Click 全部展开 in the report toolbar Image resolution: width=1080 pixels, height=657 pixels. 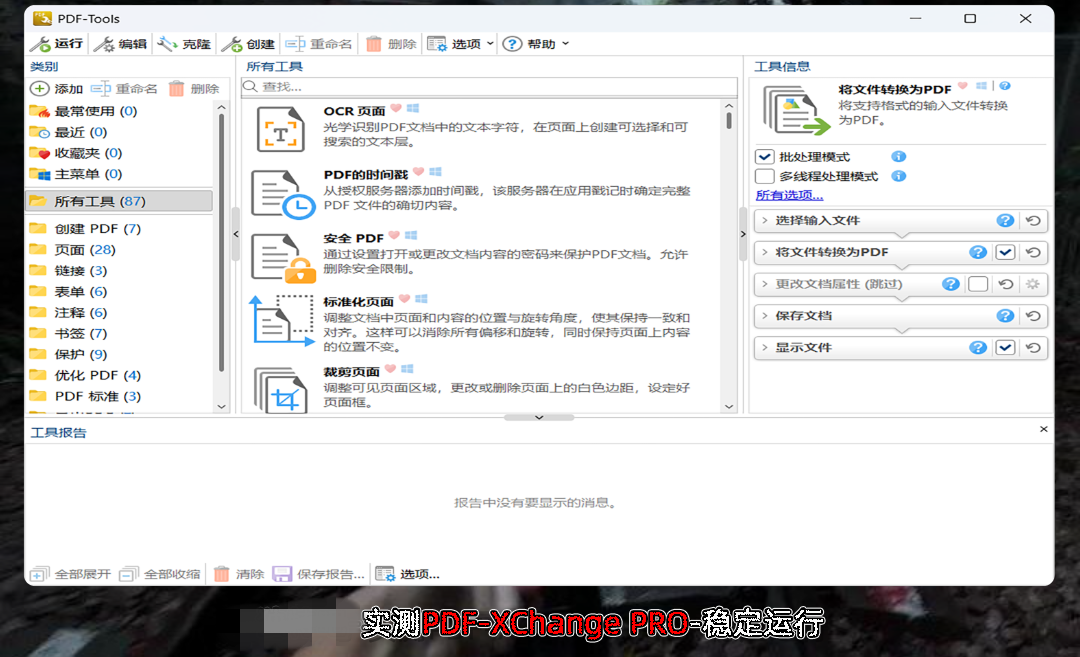point(70,574)
